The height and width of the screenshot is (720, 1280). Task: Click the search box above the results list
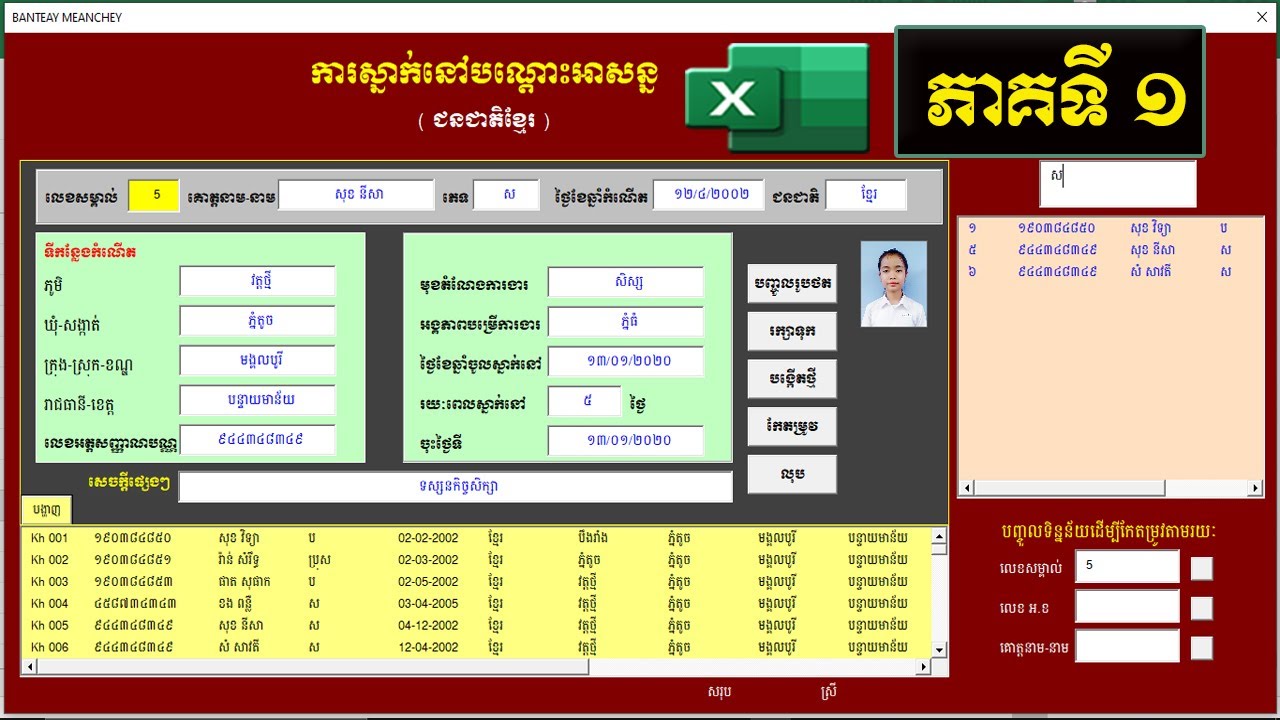tap(1118, 184)
